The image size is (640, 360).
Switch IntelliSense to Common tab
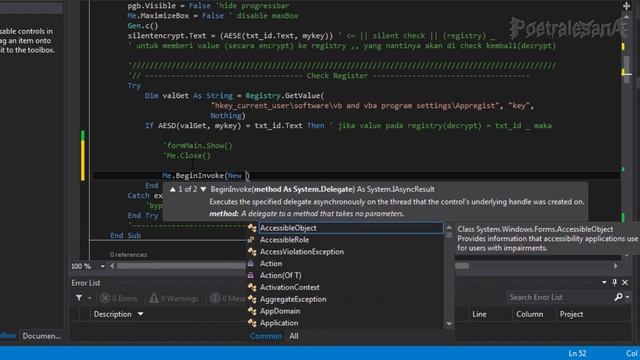tap(265, 336)
